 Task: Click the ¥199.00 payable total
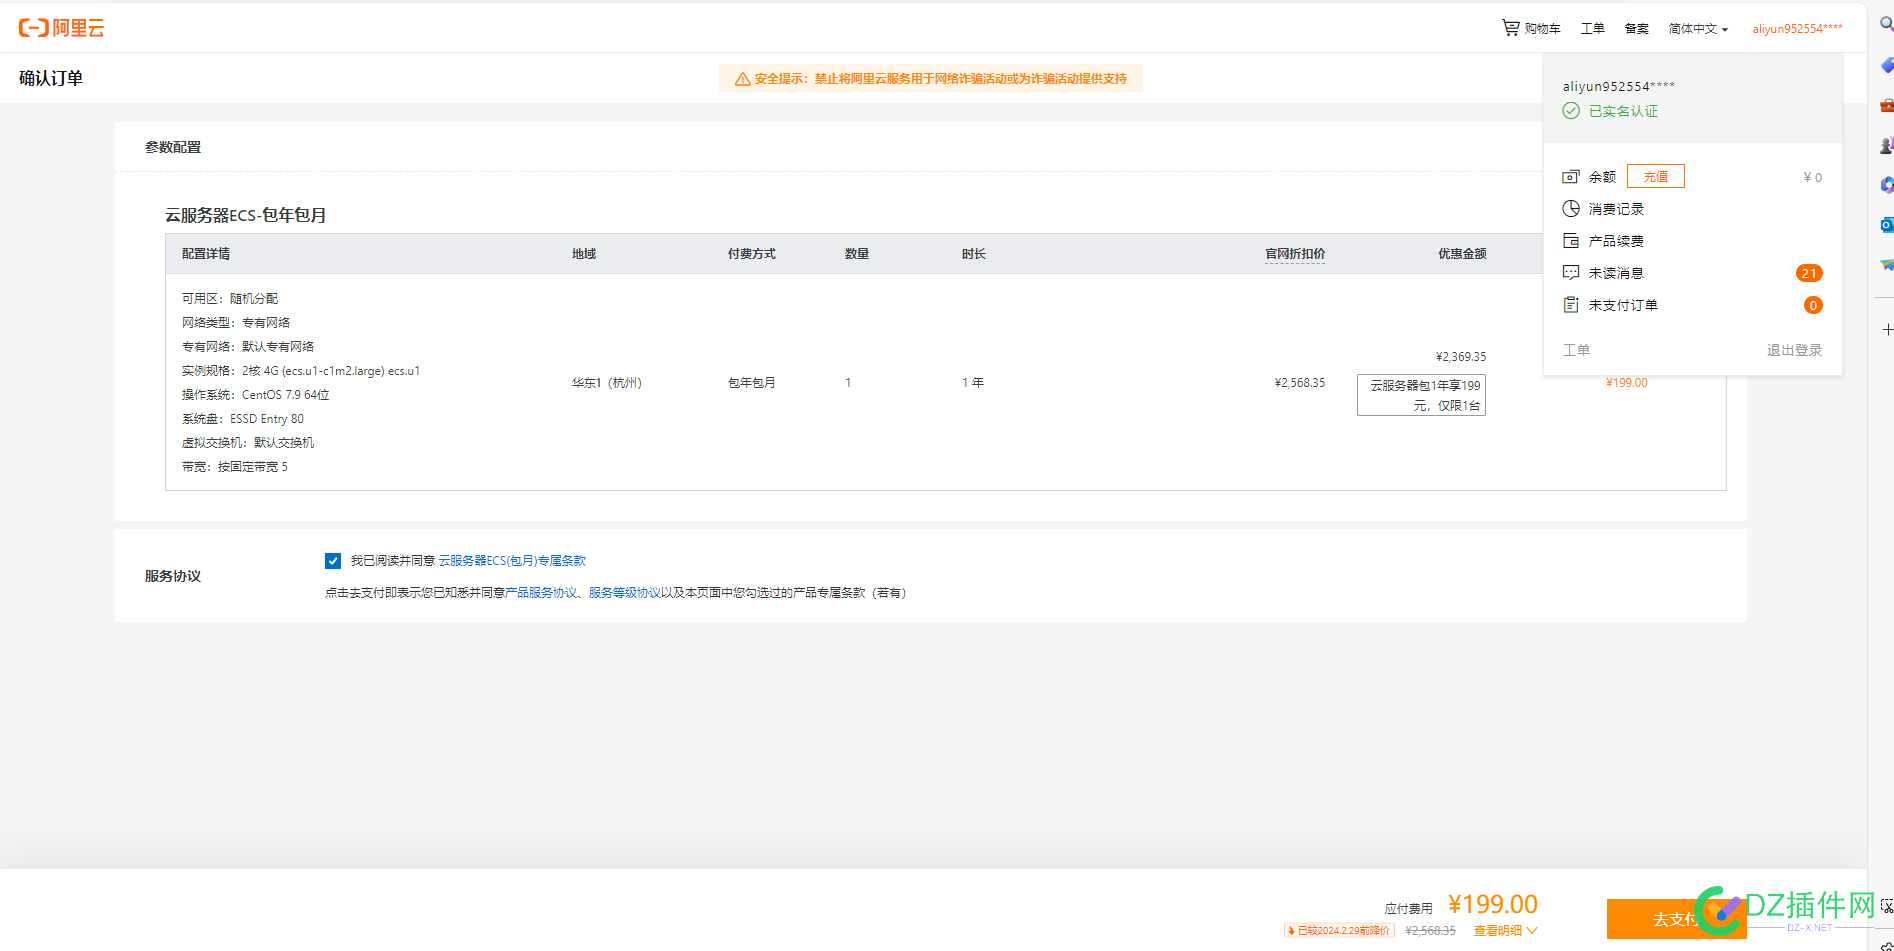pyautogui.click(x=1493, y=904)
